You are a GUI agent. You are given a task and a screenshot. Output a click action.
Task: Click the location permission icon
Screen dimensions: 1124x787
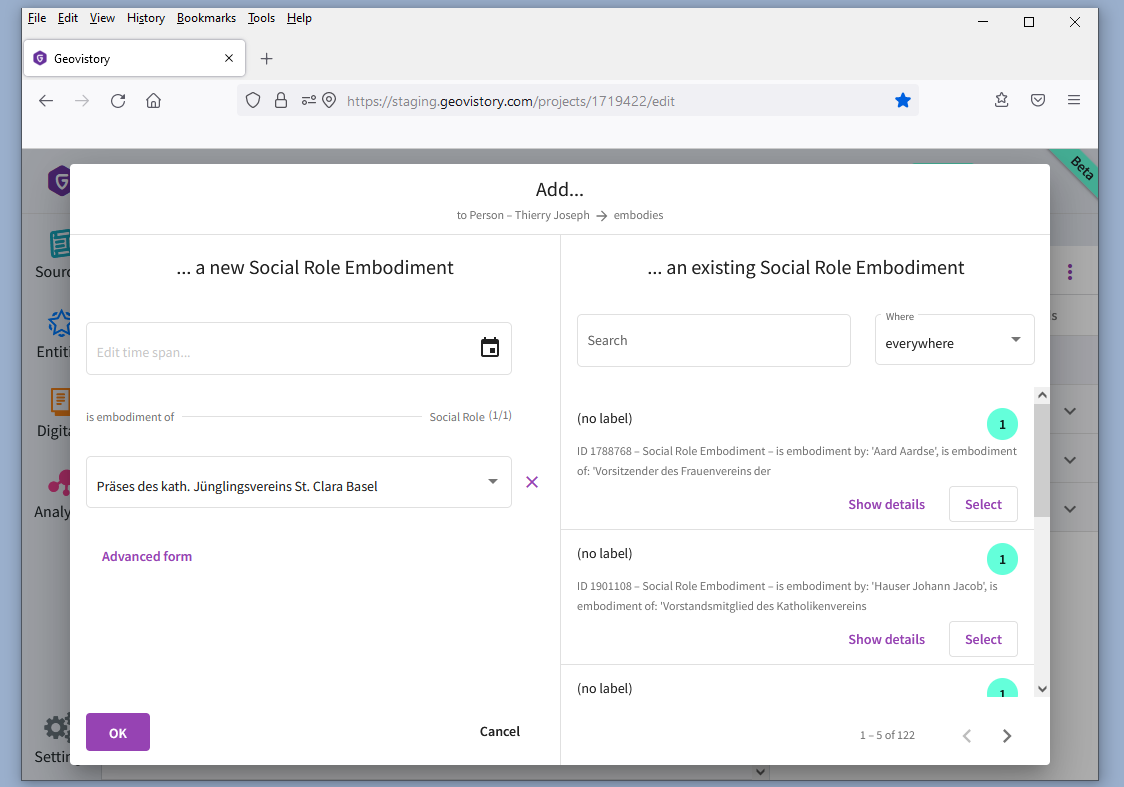click(329, 100)
